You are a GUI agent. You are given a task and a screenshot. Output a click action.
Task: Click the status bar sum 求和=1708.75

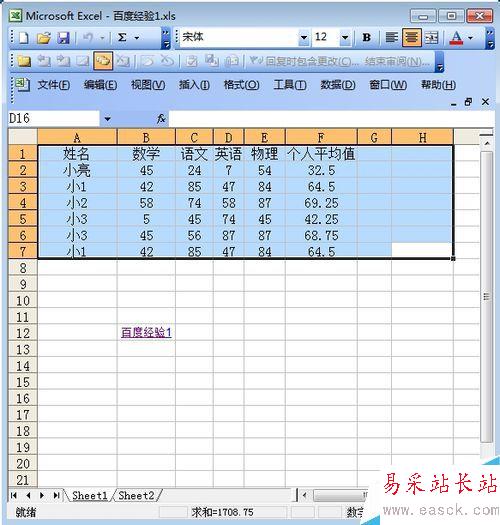222,512
